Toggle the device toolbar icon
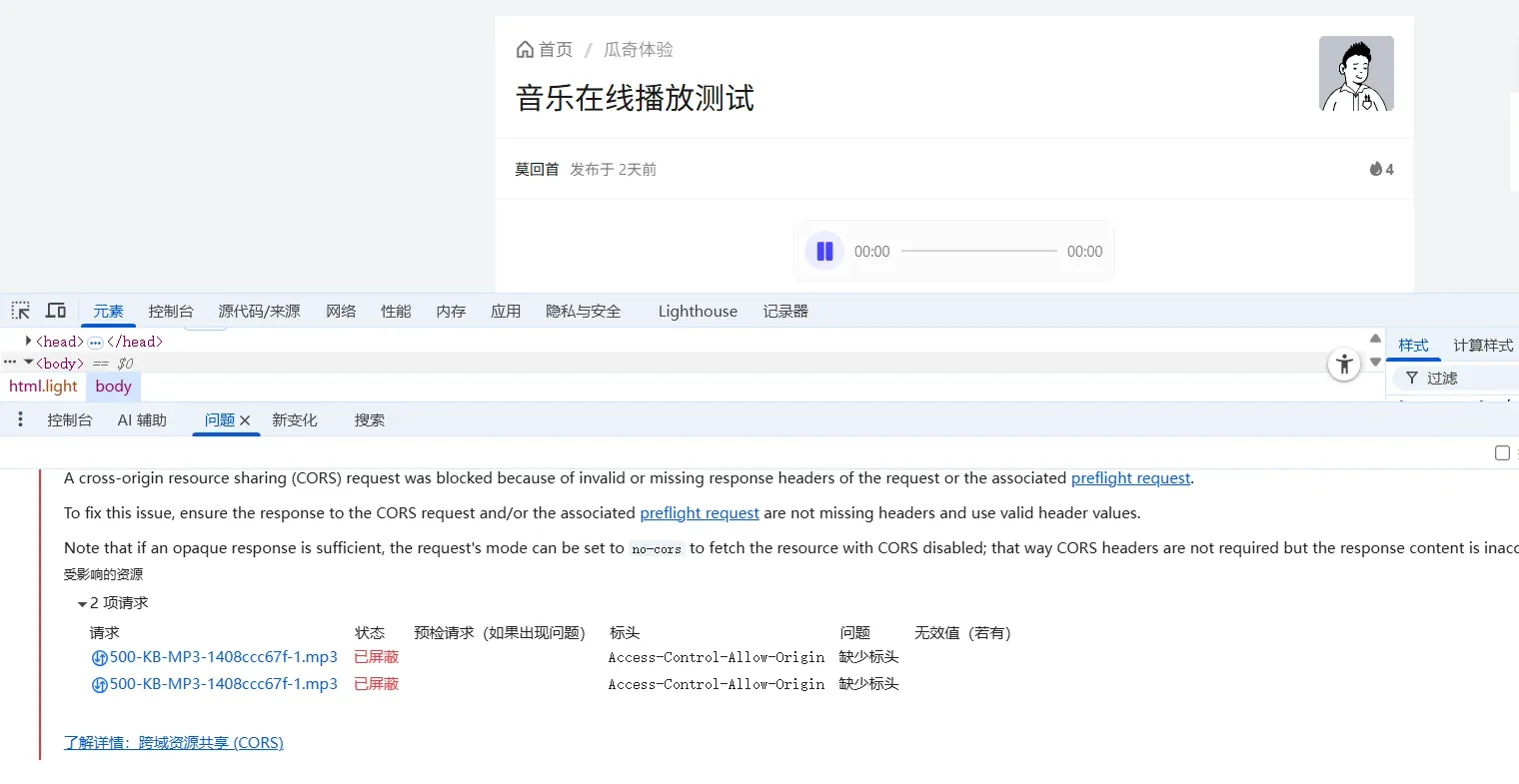This screenshot has width=1519, height=784. coord(56,311)
